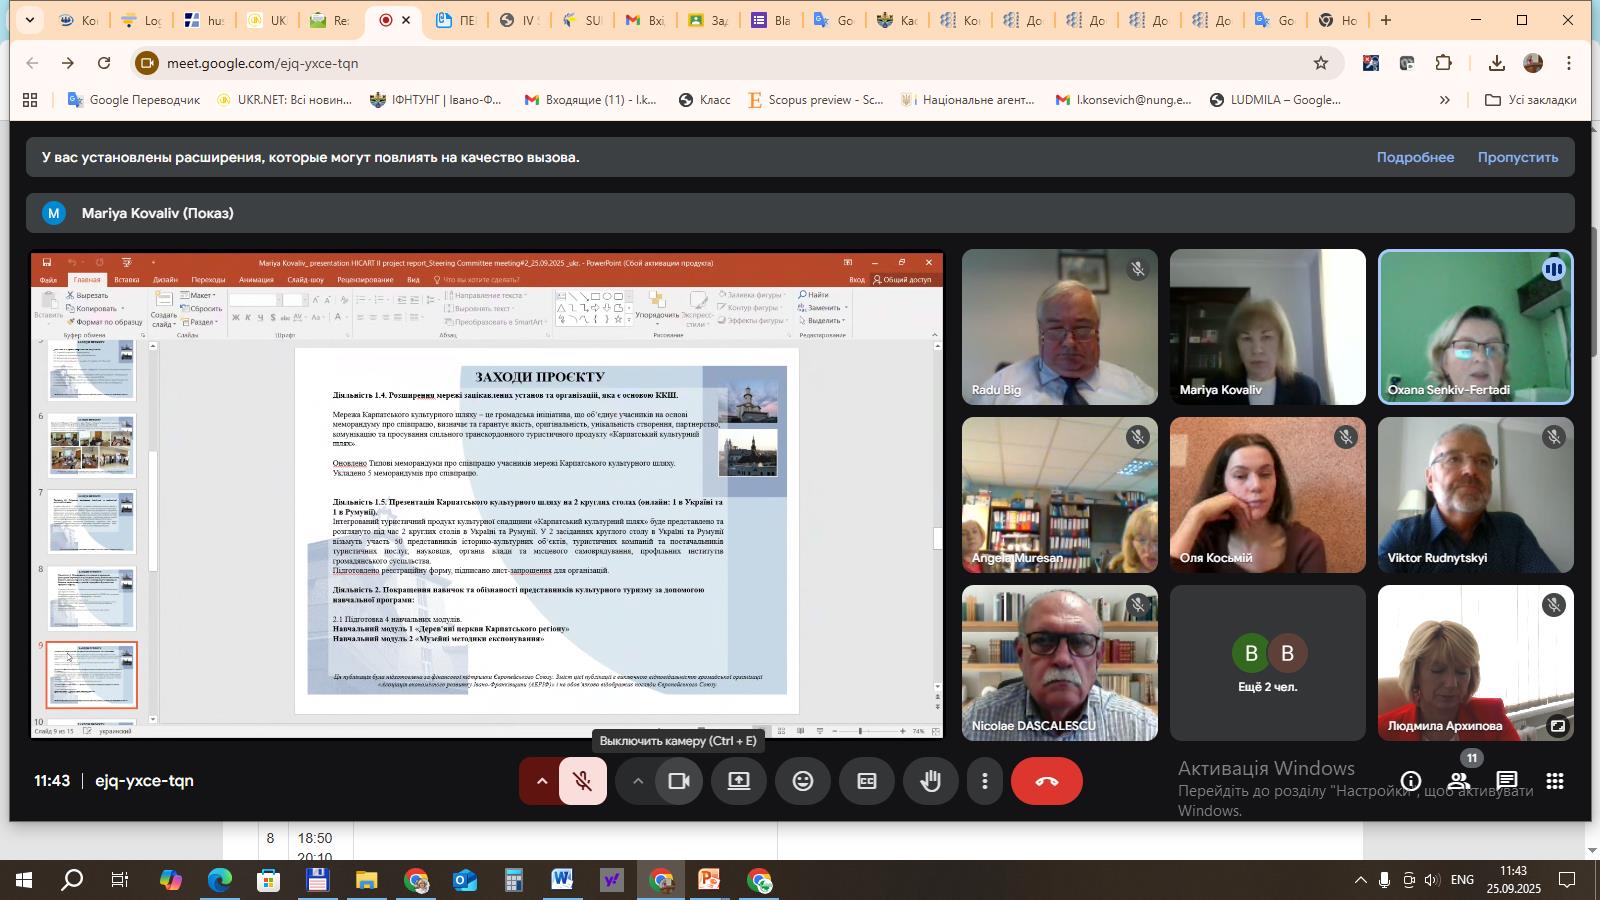The height and width of the screenshot is (900, 1600).
Task: Dismiss warning with Пропустить
Action: pyautogui.click(x=1517, y=158)
